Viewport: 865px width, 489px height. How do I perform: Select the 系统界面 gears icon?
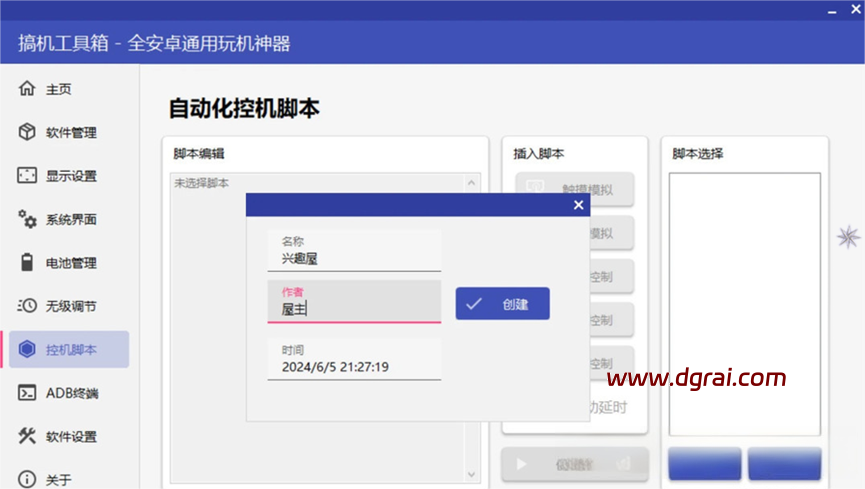pyautogui.click(x=27, y=219)
